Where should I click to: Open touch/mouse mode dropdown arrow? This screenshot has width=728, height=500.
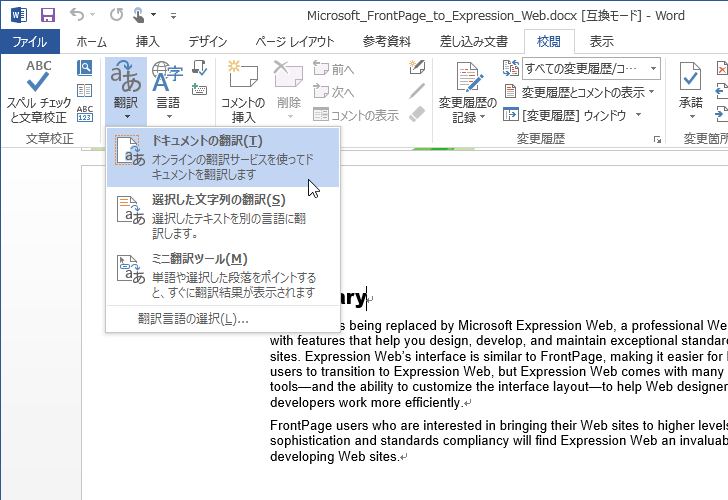tap(153, 15)
